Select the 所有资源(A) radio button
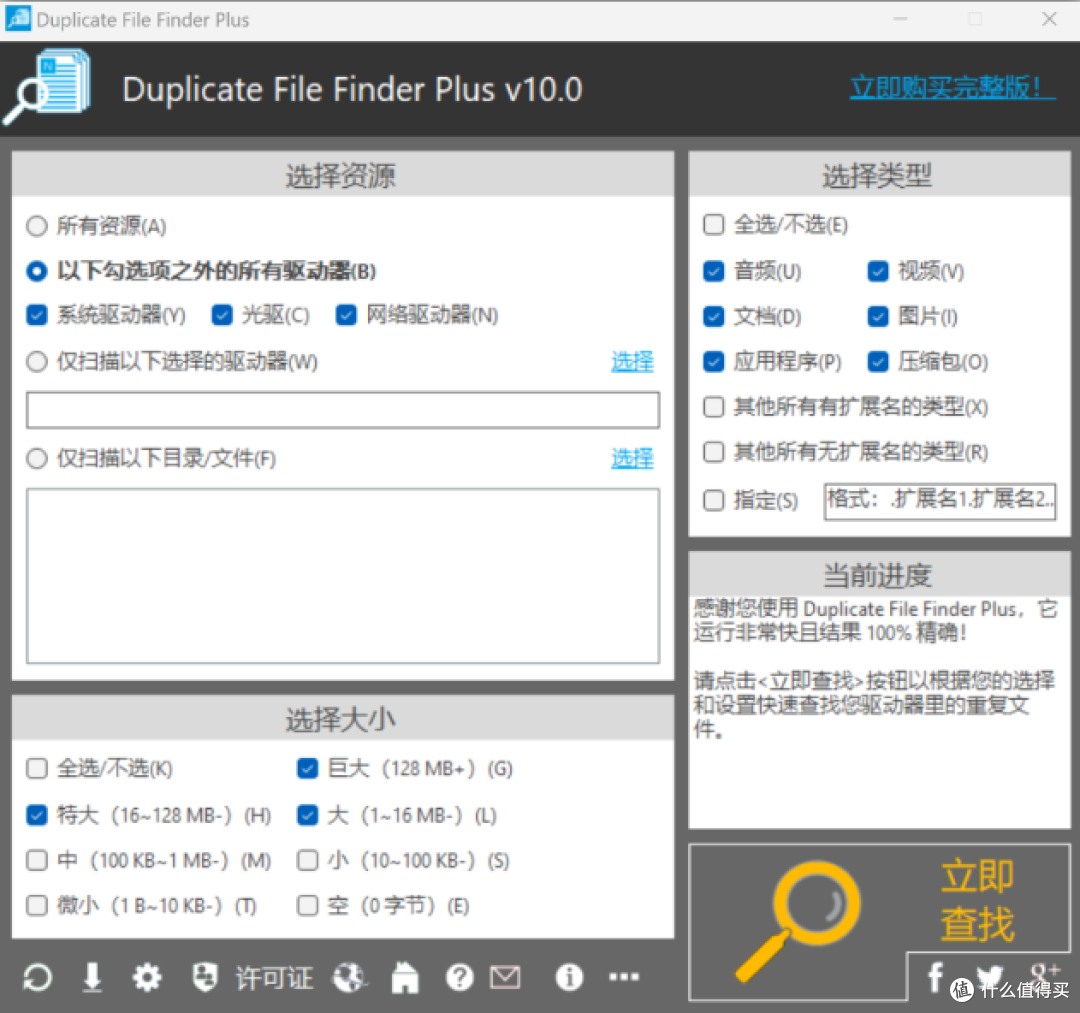This screenshot has width=1080, height=1013. coord(36,225)
